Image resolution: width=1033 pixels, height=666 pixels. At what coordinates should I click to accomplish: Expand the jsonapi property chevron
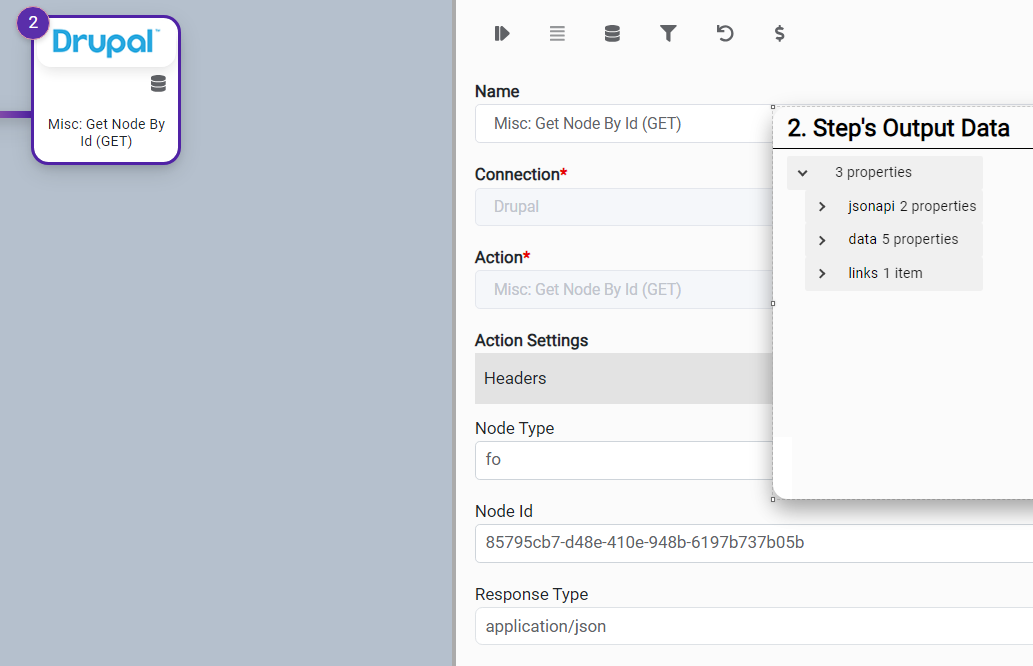[x=822, y=207]
